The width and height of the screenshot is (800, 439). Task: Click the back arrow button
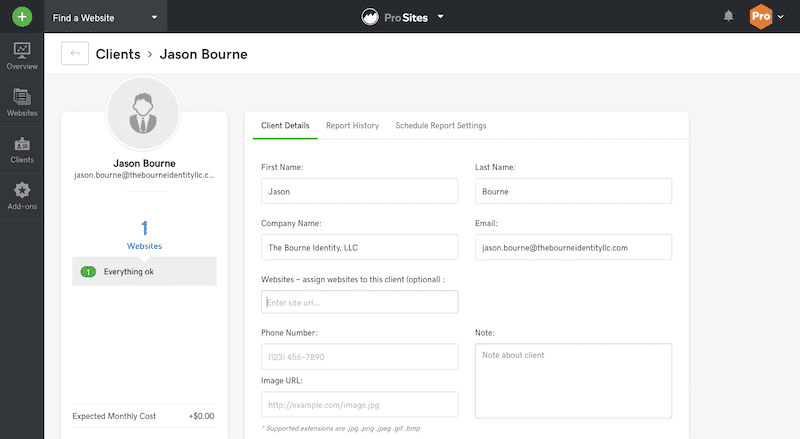75,53
